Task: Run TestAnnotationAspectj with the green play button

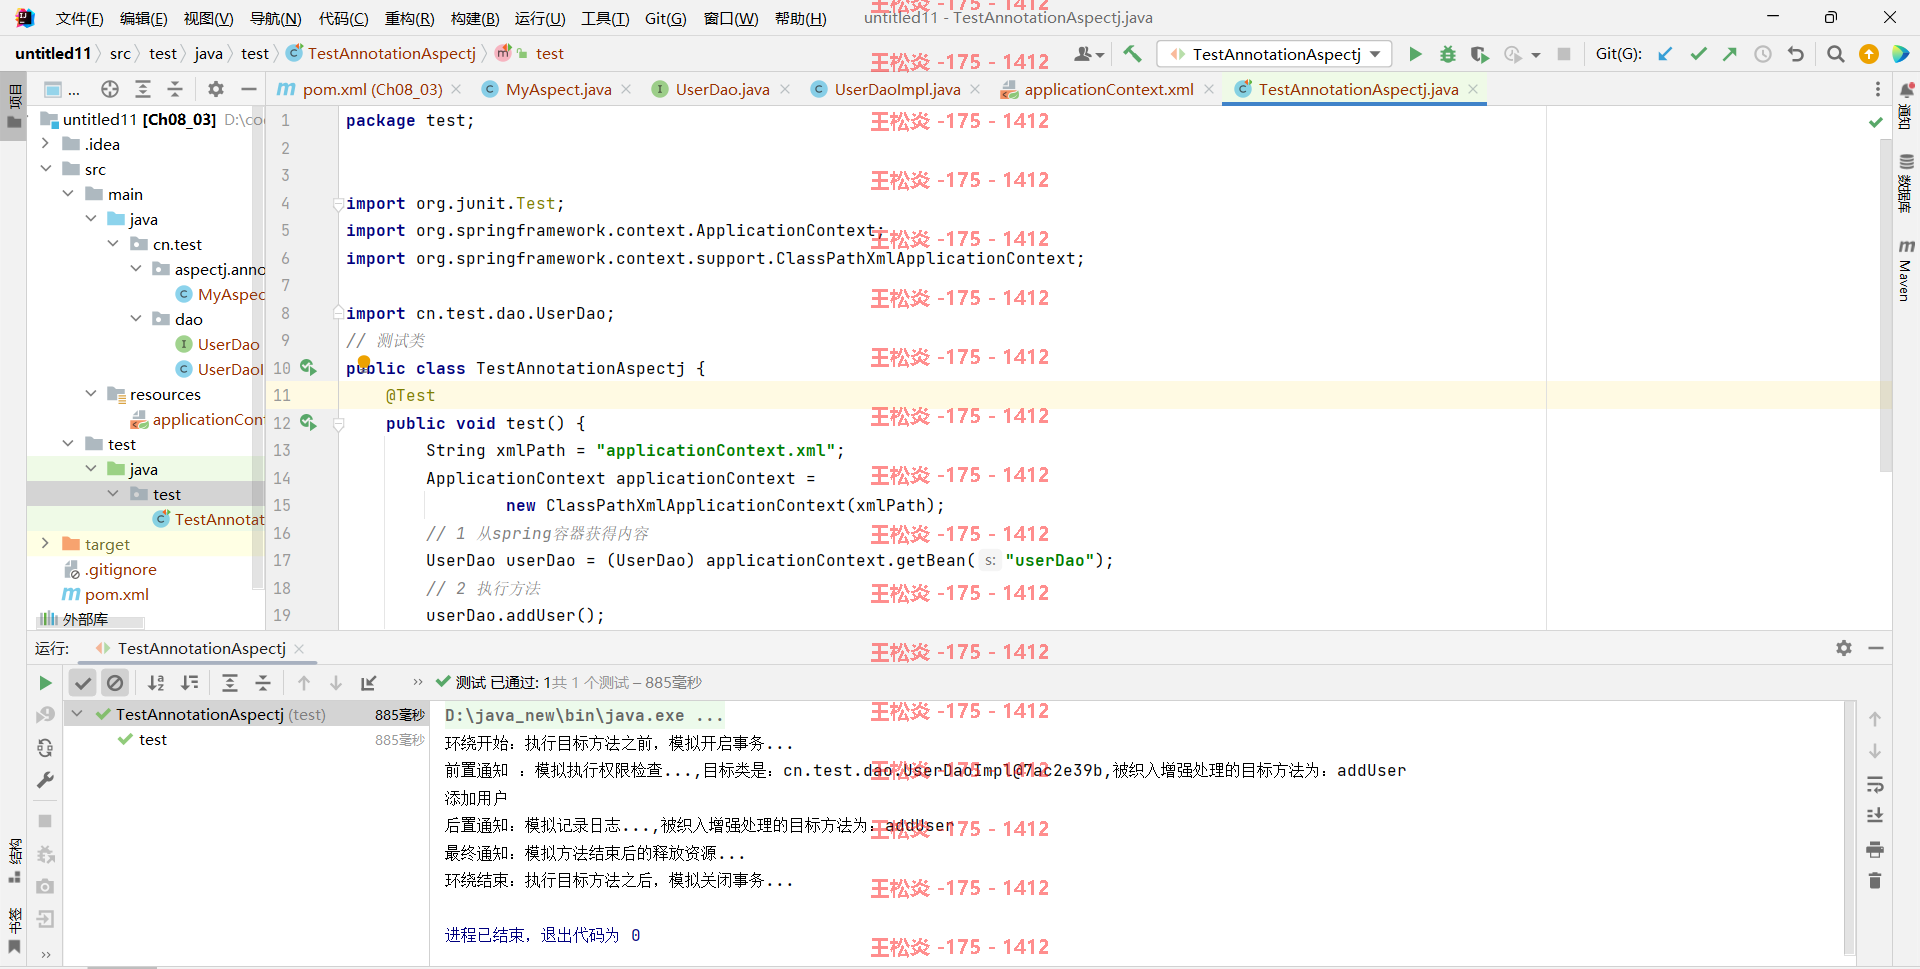Action: pyautogui.click(x=1415, y=54)
